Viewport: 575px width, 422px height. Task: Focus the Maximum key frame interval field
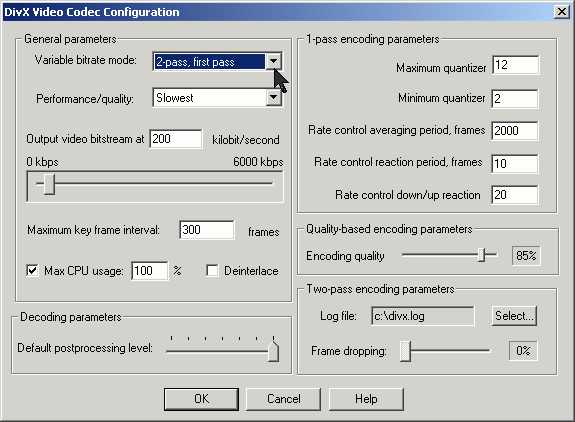pyautogui.click(x=206, y=230)
